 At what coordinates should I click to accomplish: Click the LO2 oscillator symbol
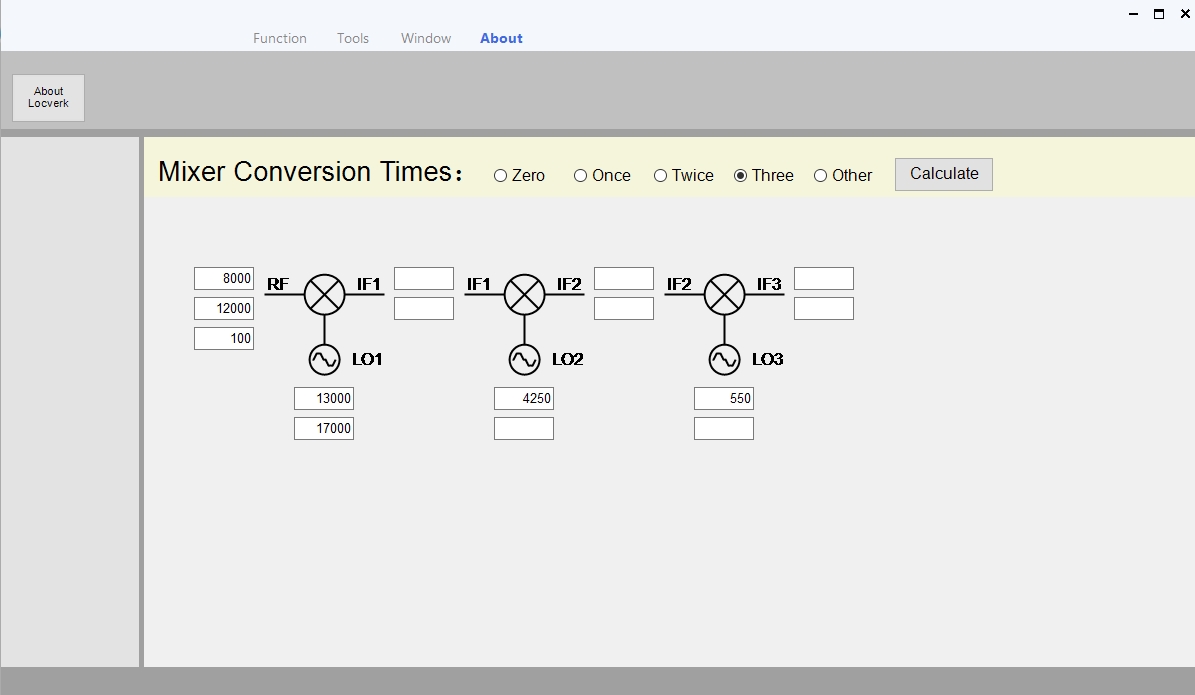pyautogui.click(x=524, y=359)
